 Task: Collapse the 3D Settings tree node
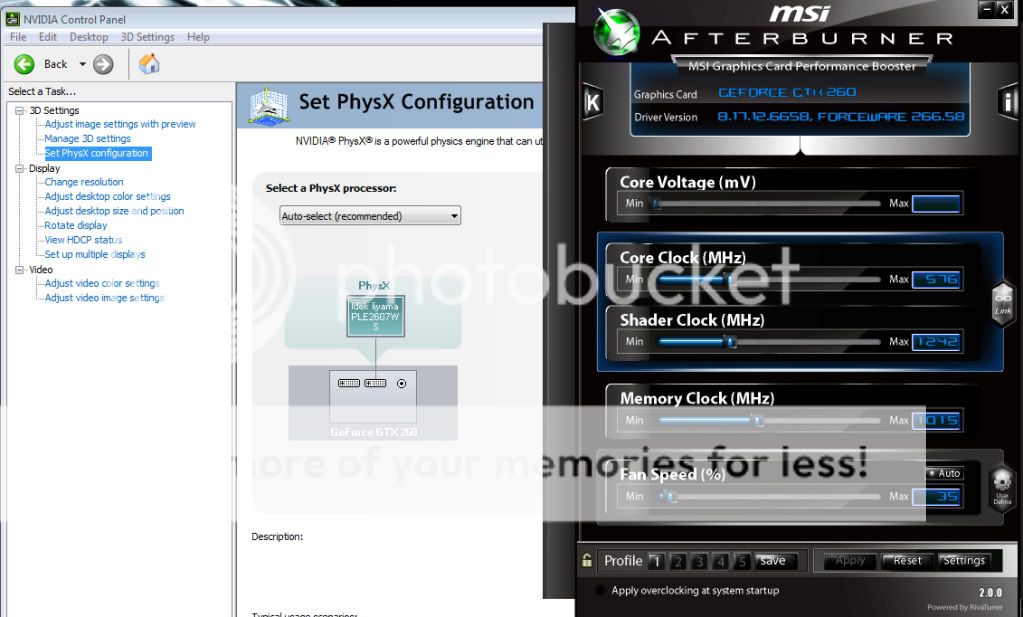coord(20,110)
